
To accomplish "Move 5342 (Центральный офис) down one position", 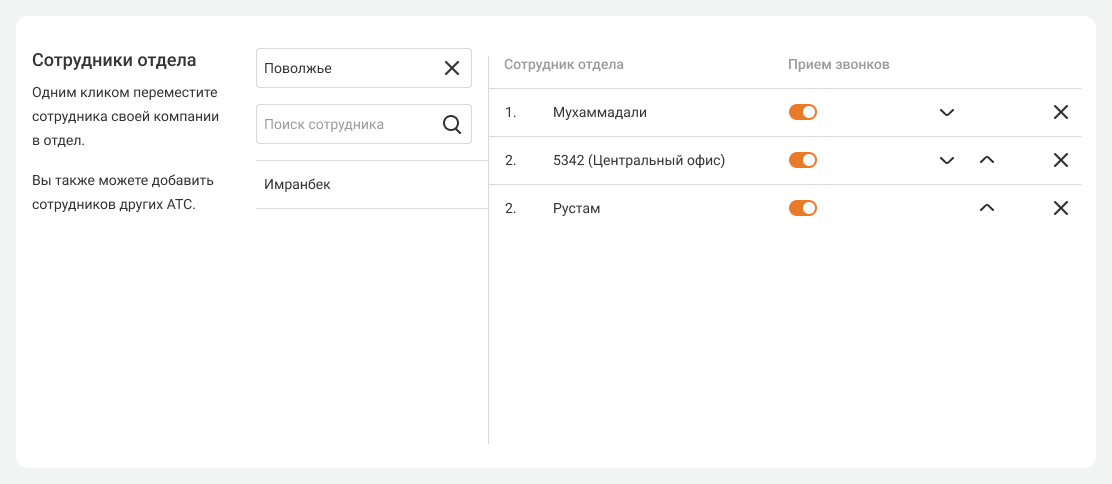I will pyautogui.click(x=947, y=160).
